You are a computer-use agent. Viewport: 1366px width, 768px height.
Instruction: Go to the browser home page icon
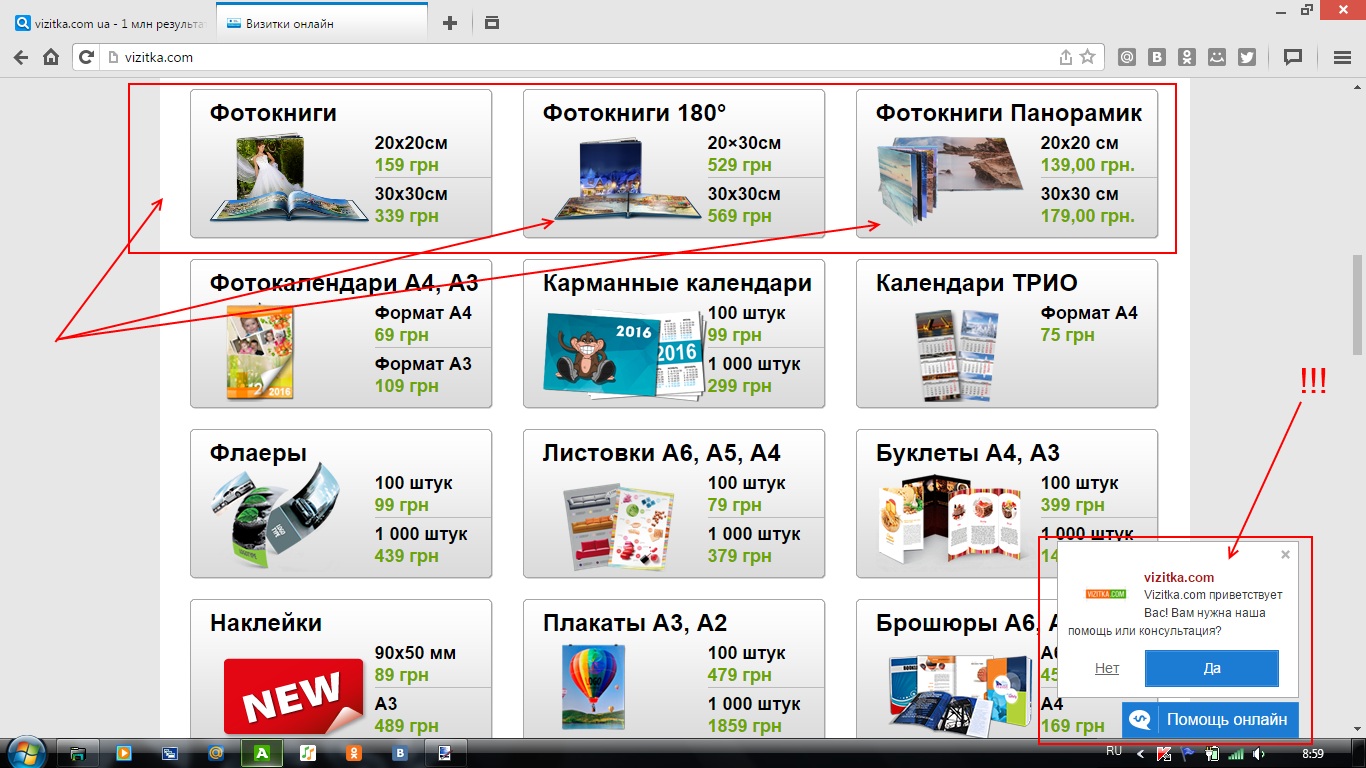[51, 58]
